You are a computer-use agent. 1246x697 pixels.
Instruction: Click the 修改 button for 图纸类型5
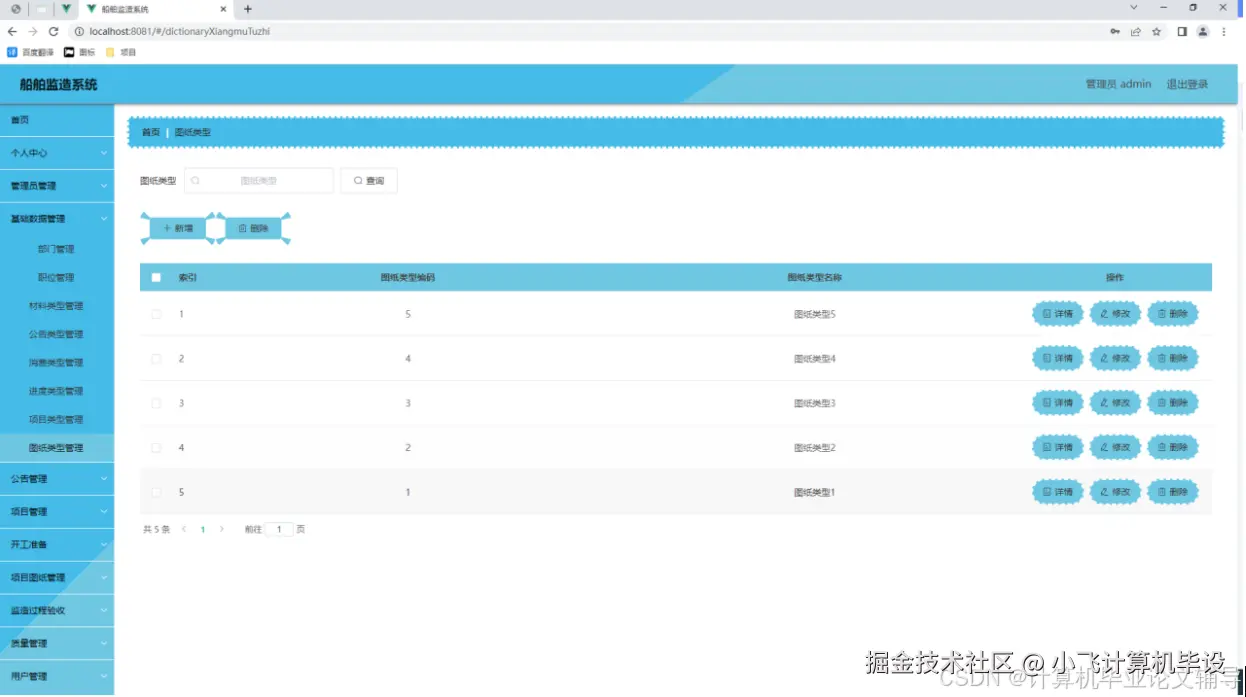[1115, 314]
